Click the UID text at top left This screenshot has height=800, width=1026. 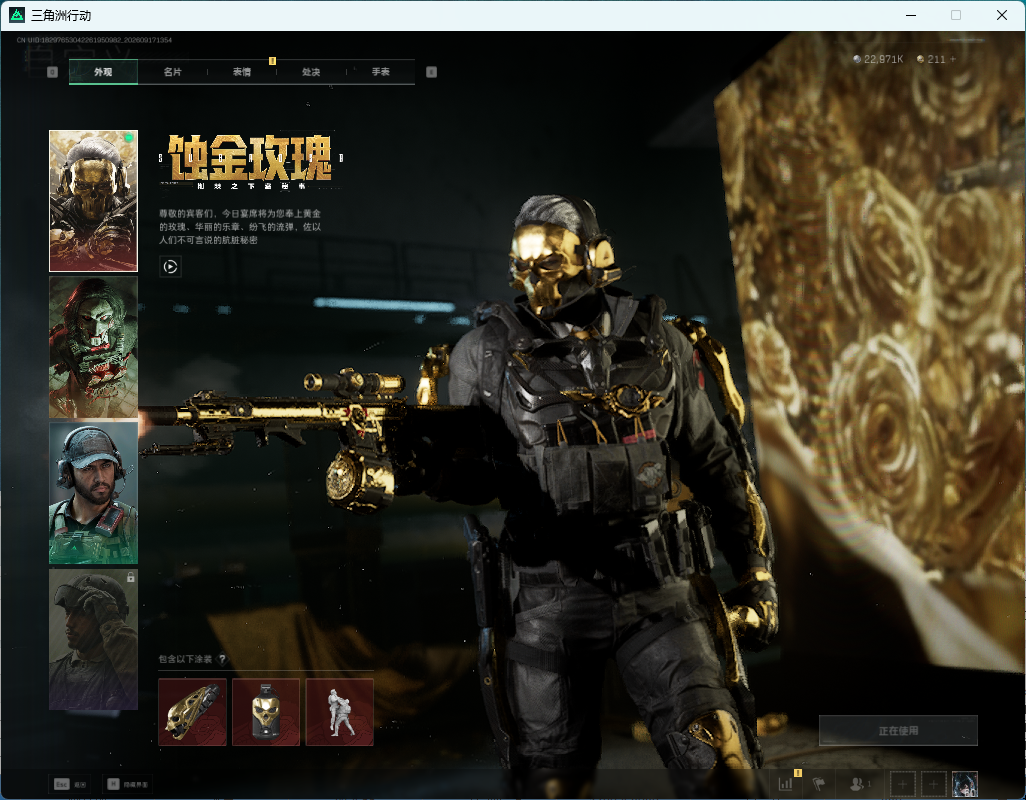94,40
